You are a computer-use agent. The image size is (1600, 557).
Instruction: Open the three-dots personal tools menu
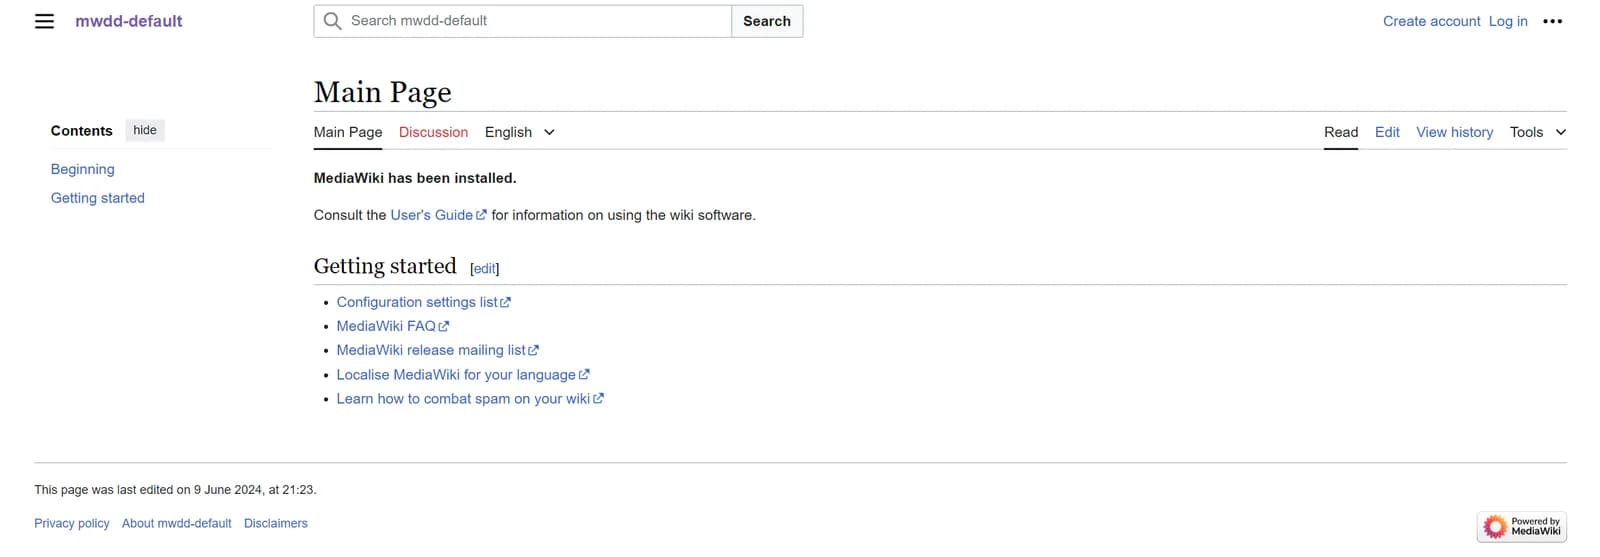click(x=1552, y=21)
